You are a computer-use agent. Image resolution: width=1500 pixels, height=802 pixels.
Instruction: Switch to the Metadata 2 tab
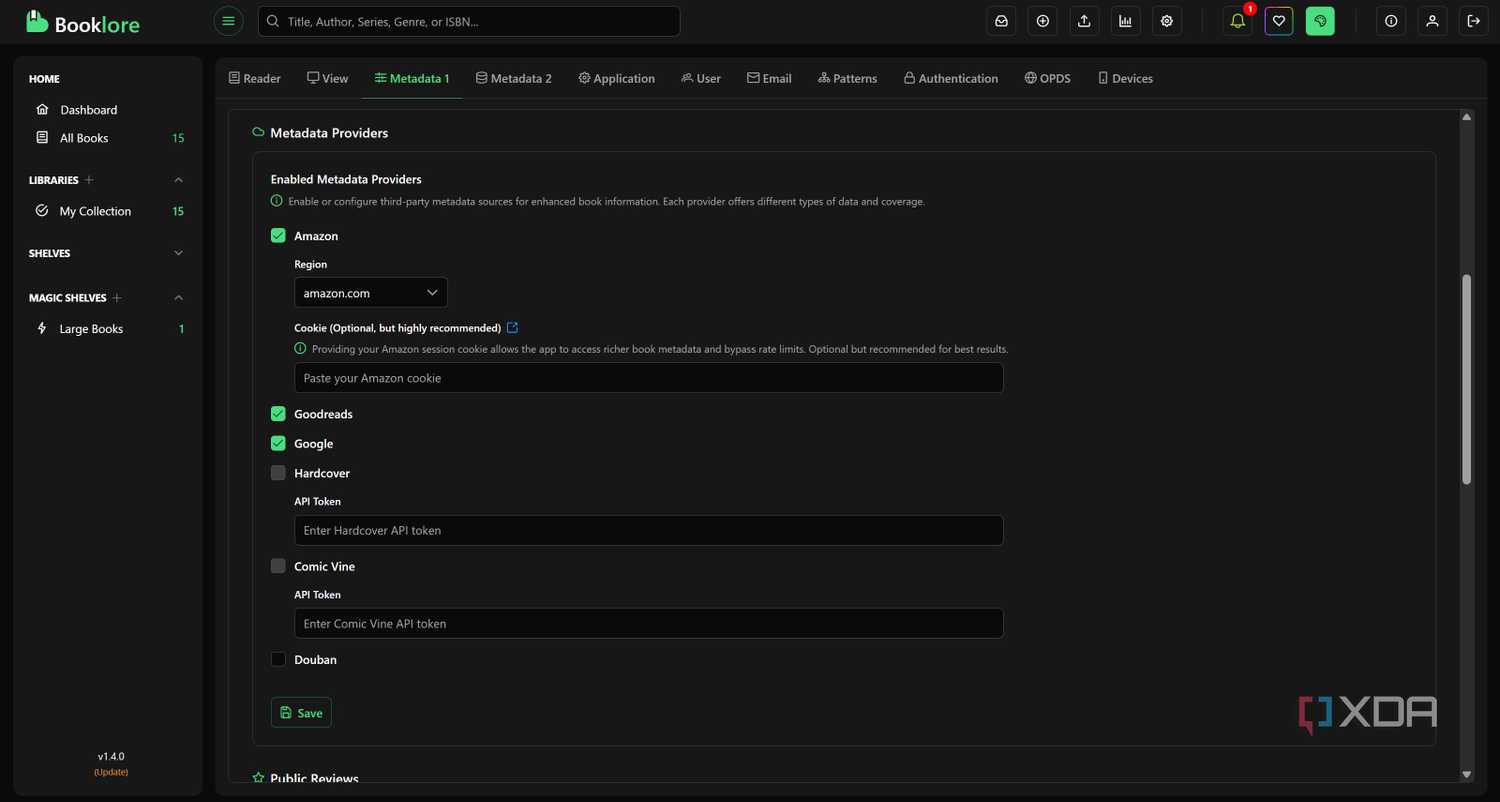(514, 78)
